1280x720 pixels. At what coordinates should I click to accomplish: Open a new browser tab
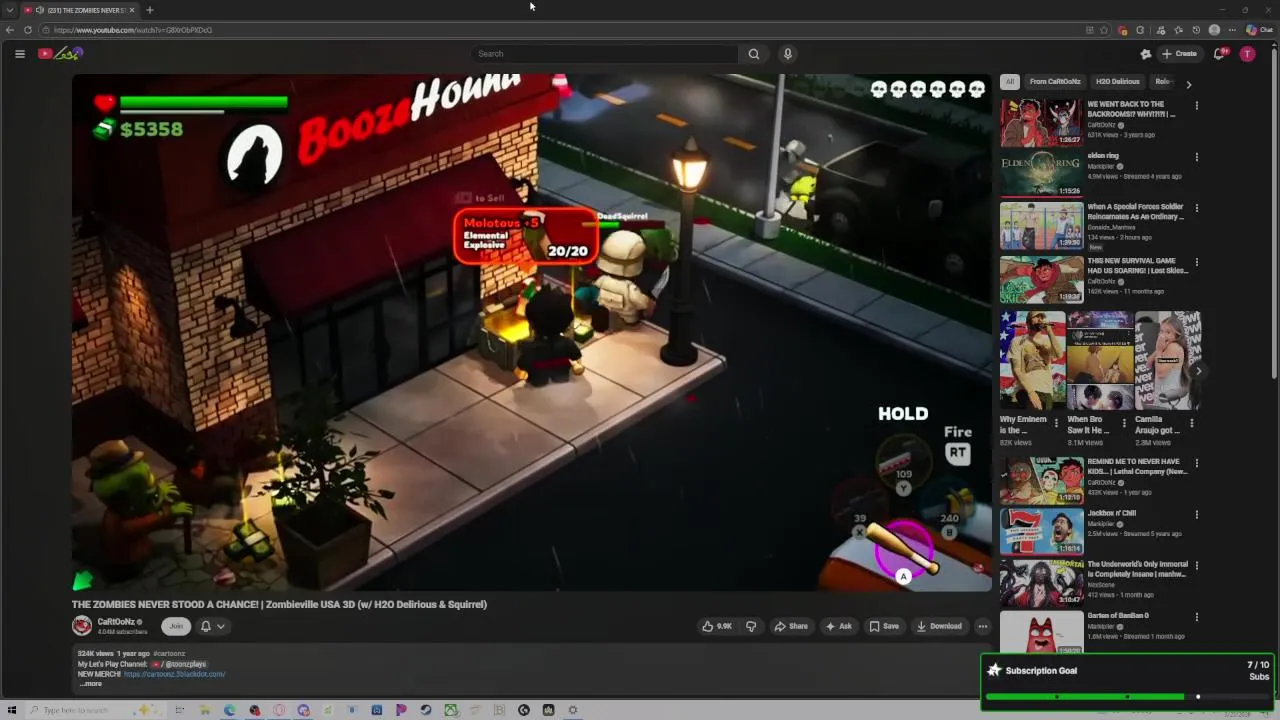click(149, 10)
